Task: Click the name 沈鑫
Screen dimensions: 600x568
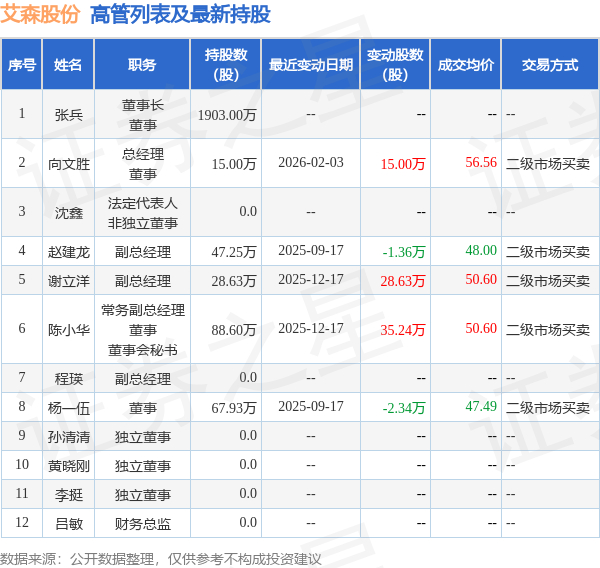Action: (68, 213)
